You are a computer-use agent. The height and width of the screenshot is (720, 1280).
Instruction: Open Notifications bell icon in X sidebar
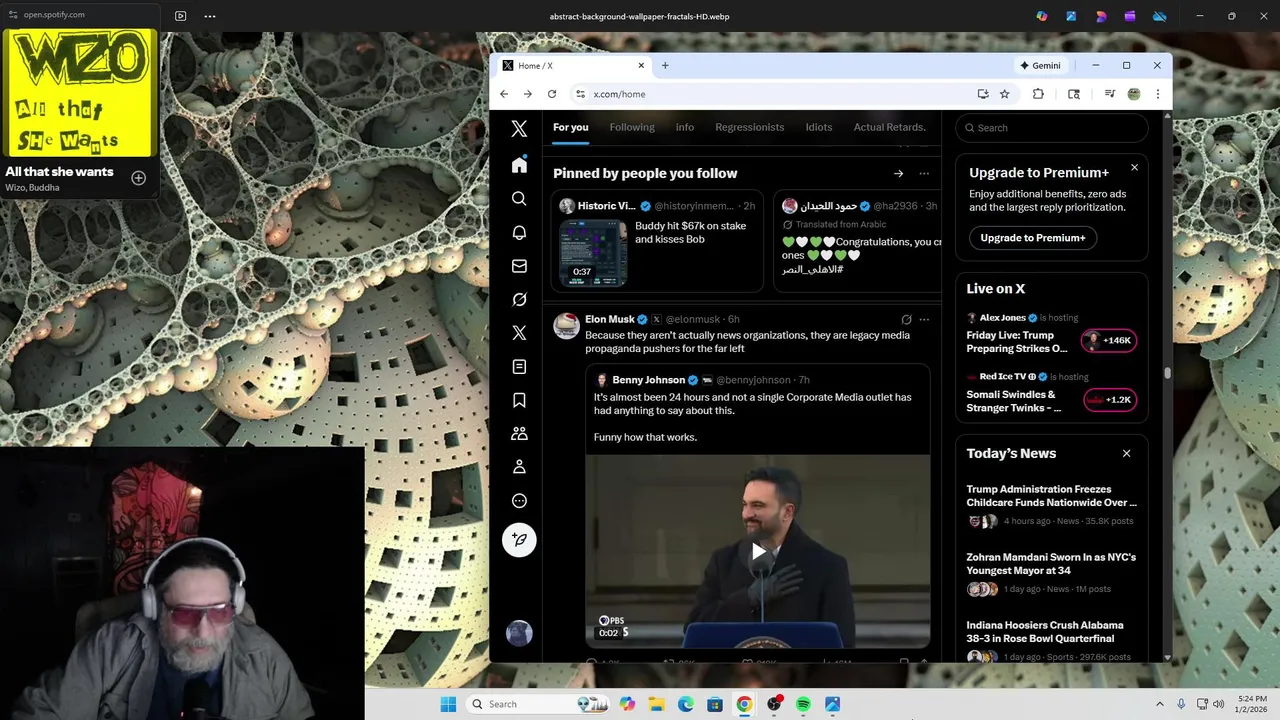(519, 233)
